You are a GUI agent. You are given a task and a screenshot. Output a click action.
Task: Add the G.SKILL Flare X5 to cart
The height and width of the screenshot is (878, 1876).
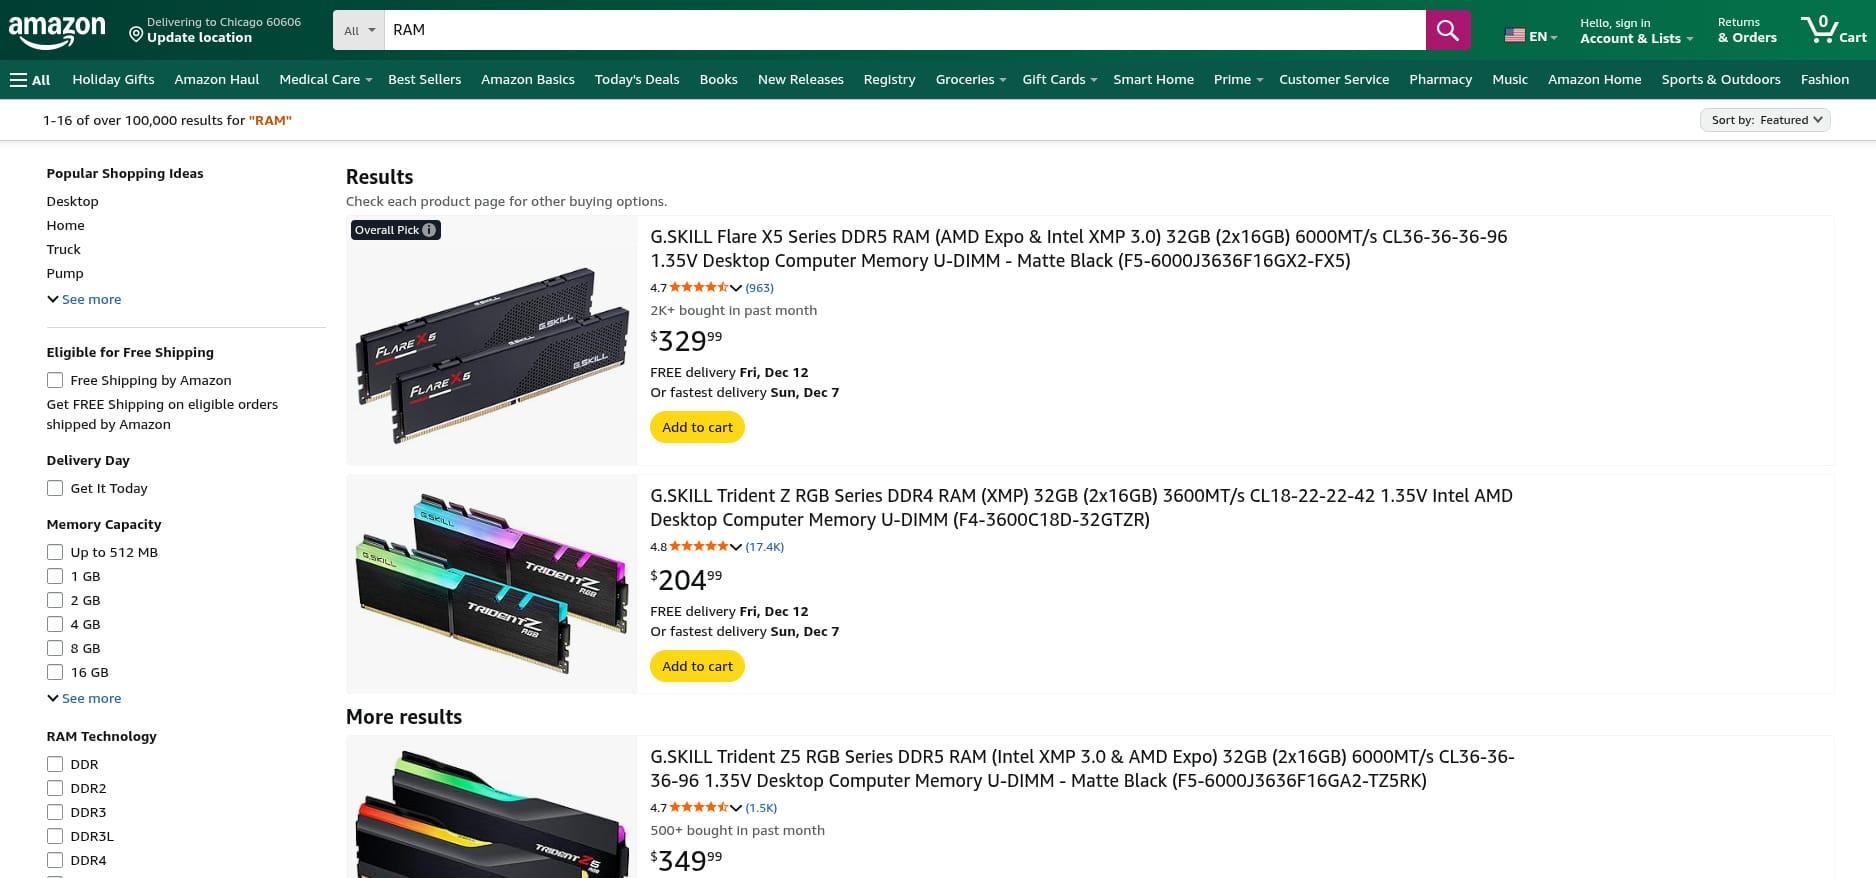pyautogui.click(x=697, y=427)
